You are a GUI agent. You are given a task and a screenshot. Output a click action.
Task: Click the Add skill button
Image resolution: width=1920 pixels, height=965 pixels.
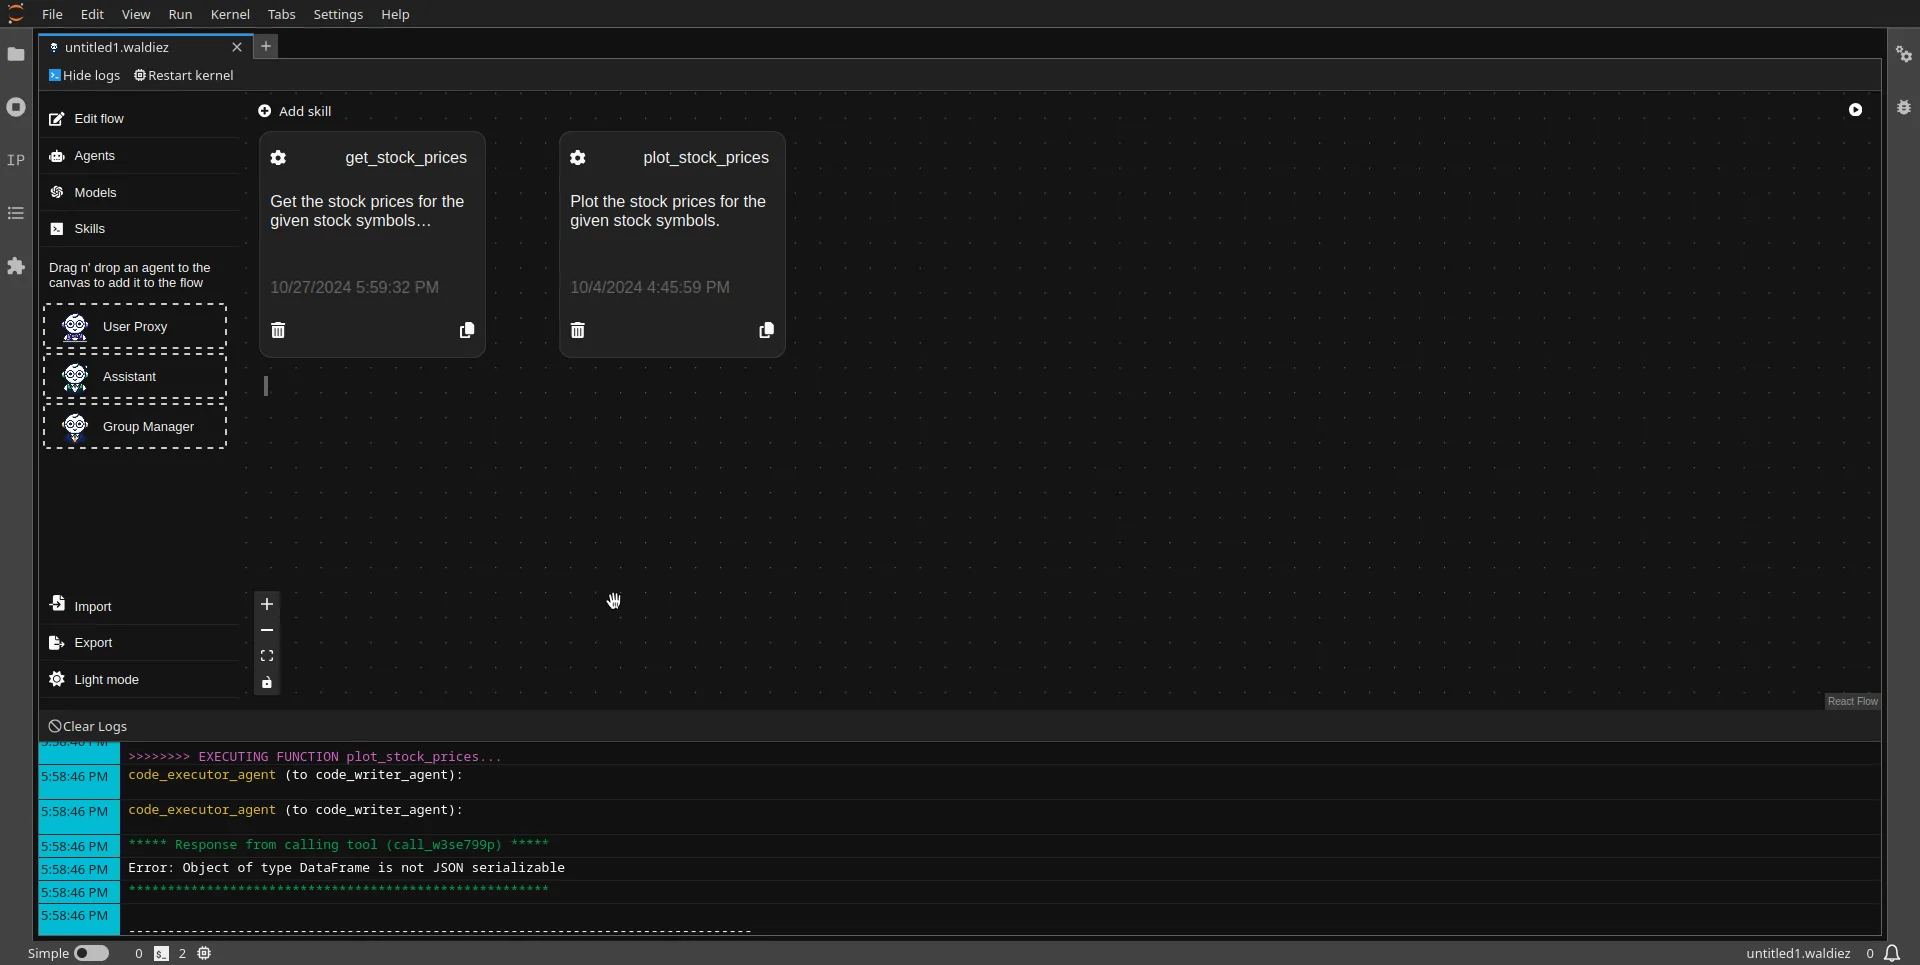pos(295,111)
